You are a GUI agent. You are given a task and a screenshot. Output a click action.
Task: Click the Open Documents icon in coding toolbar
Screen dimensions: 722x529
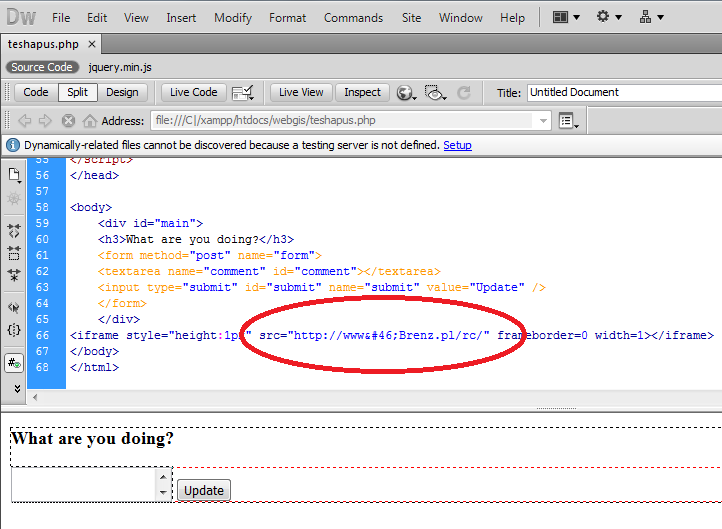[14, 175]
